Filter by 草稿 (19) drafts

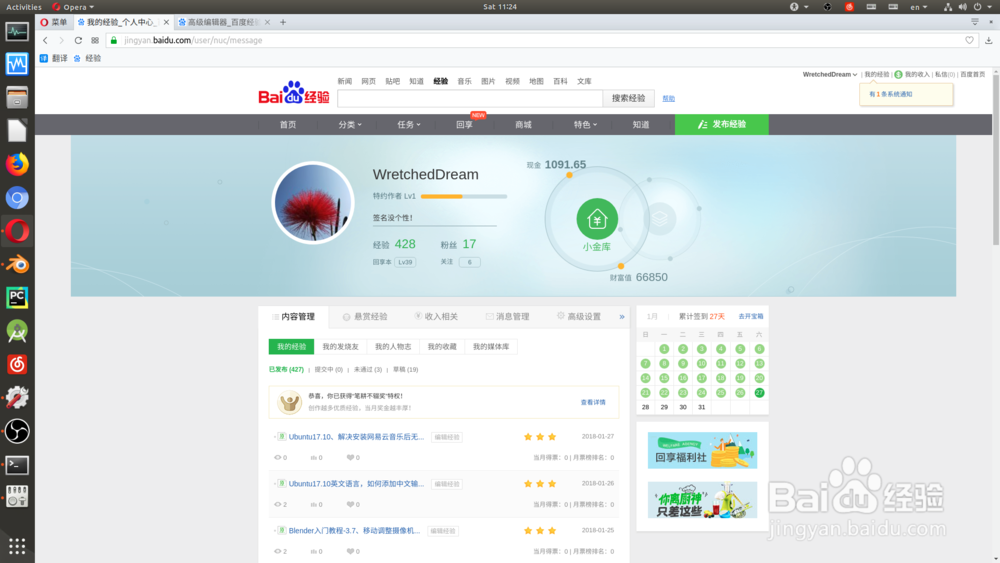click(406, 370)
